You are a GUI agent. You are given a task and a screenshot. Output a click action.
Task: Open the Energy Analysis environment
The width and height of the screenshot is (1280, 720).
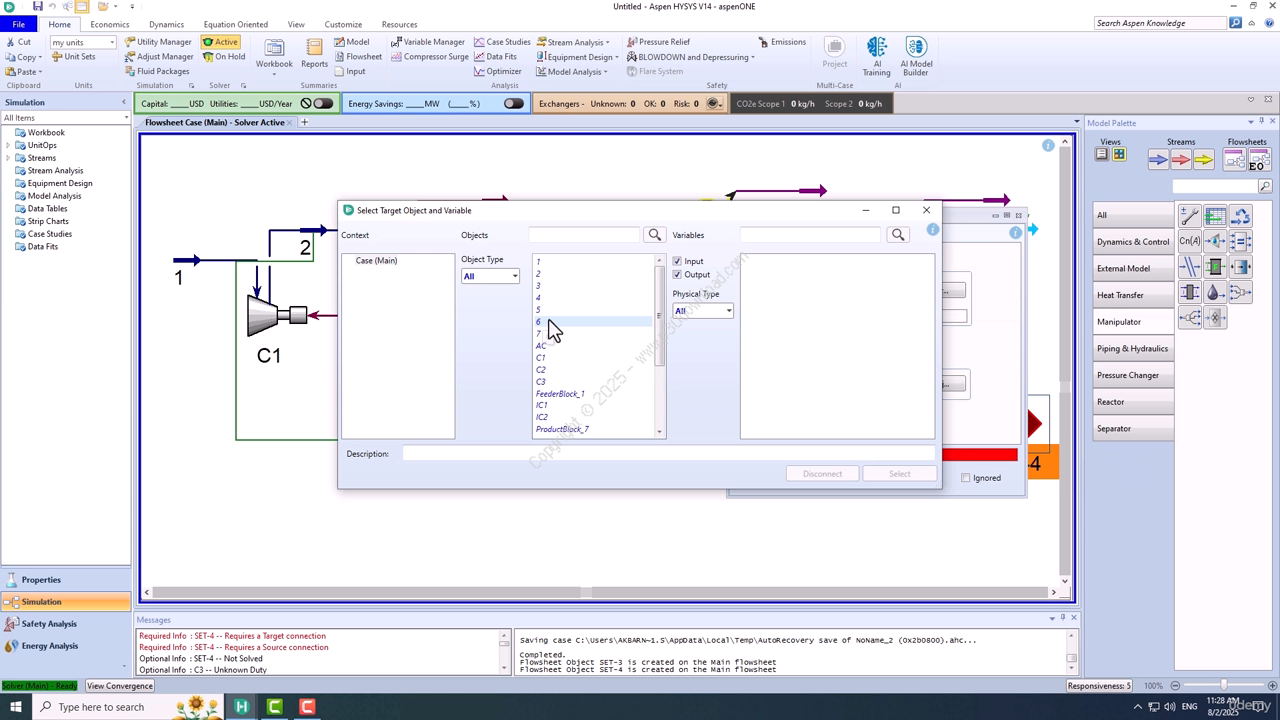tap(65, 646)
